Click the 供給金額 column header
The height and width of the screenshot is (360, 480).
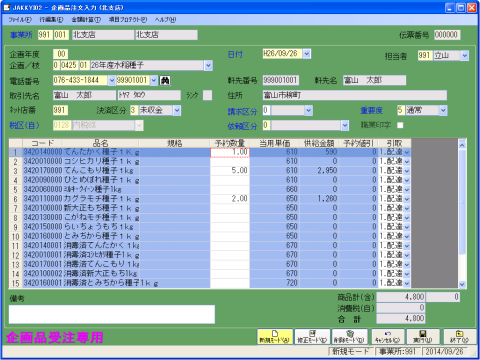pos(319,143)
